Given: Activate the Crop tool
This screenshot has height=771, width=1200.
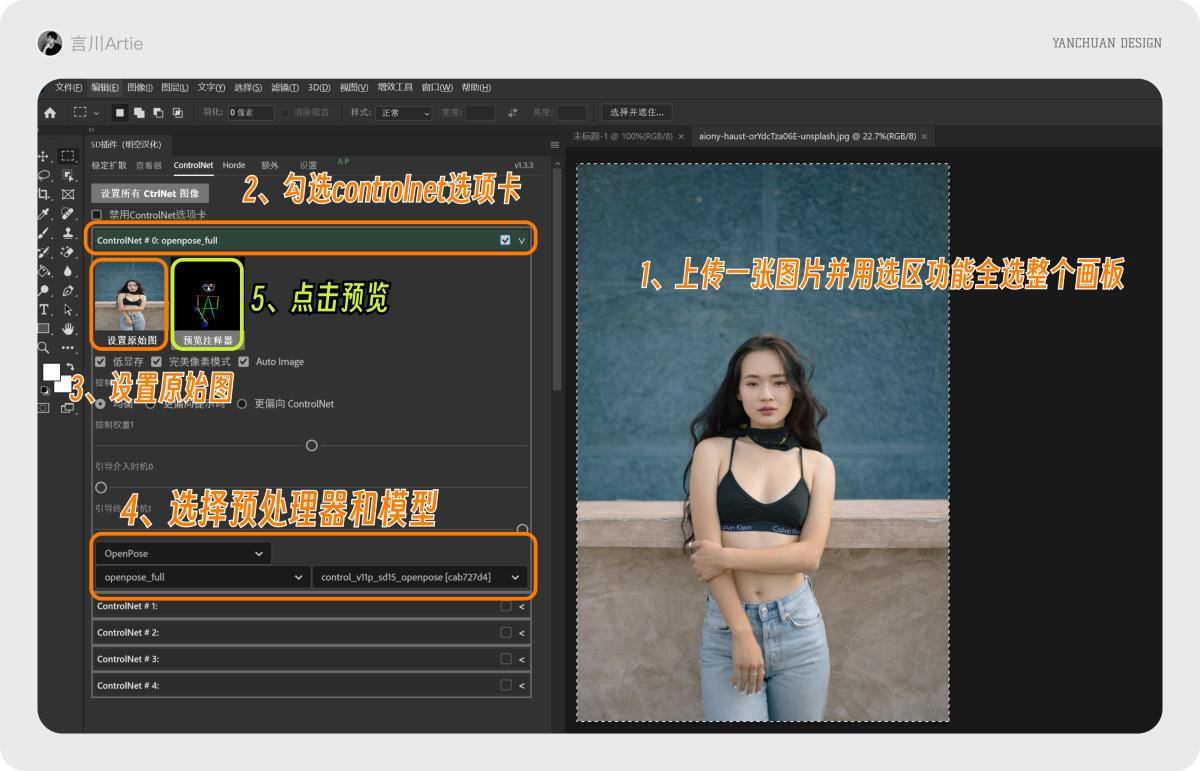Looking at the screenshot, I should [43, 194].
